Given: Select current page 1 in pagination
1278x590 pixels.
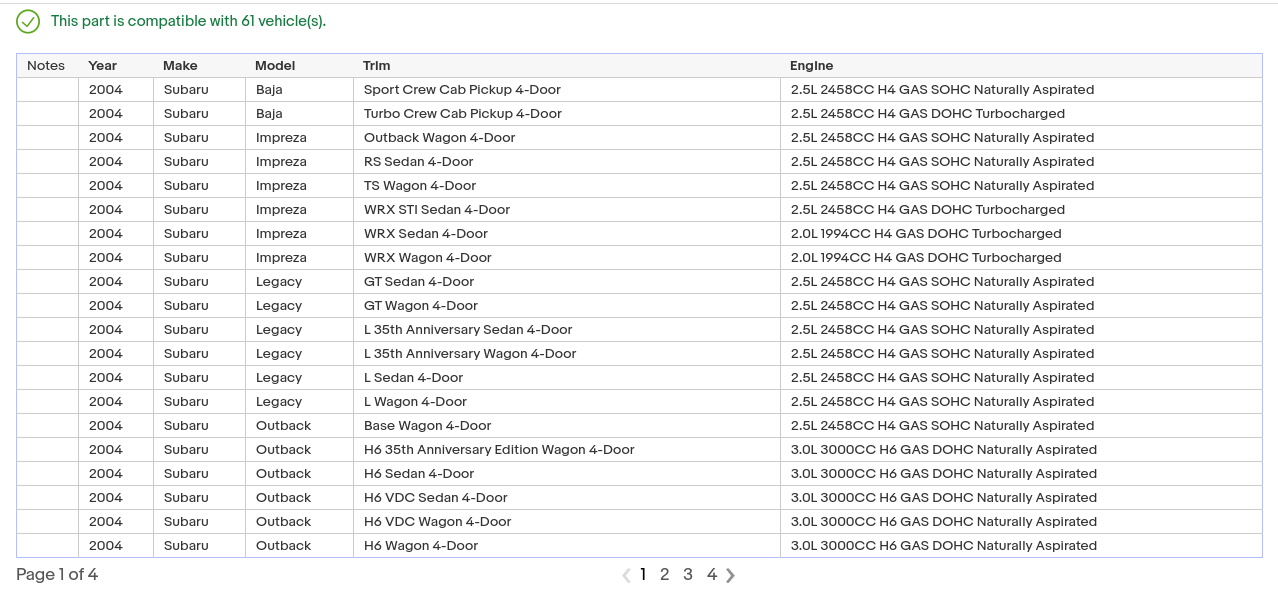Looking at the screenshot, I should [643, 574].
